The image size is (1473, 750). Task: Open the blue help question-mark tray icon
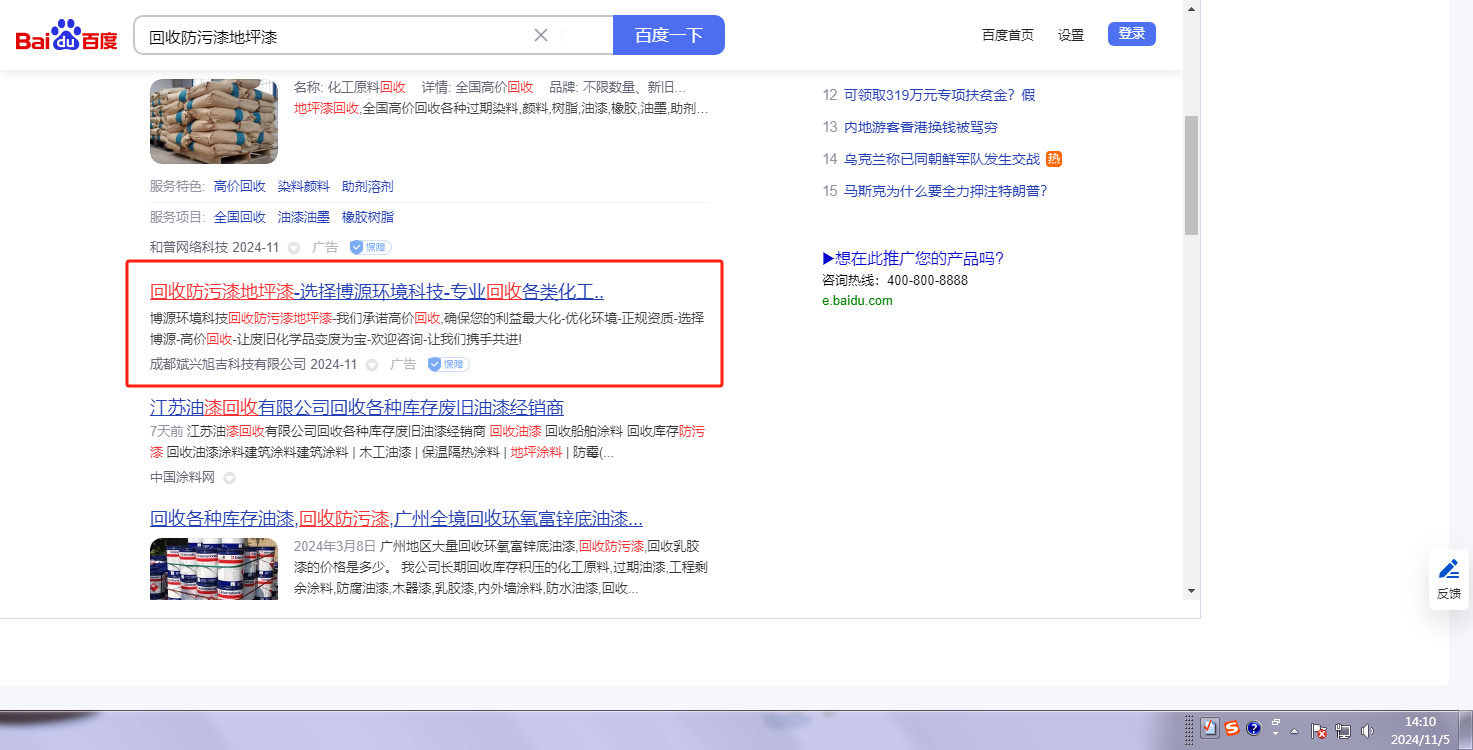(x=1254, y=728)
